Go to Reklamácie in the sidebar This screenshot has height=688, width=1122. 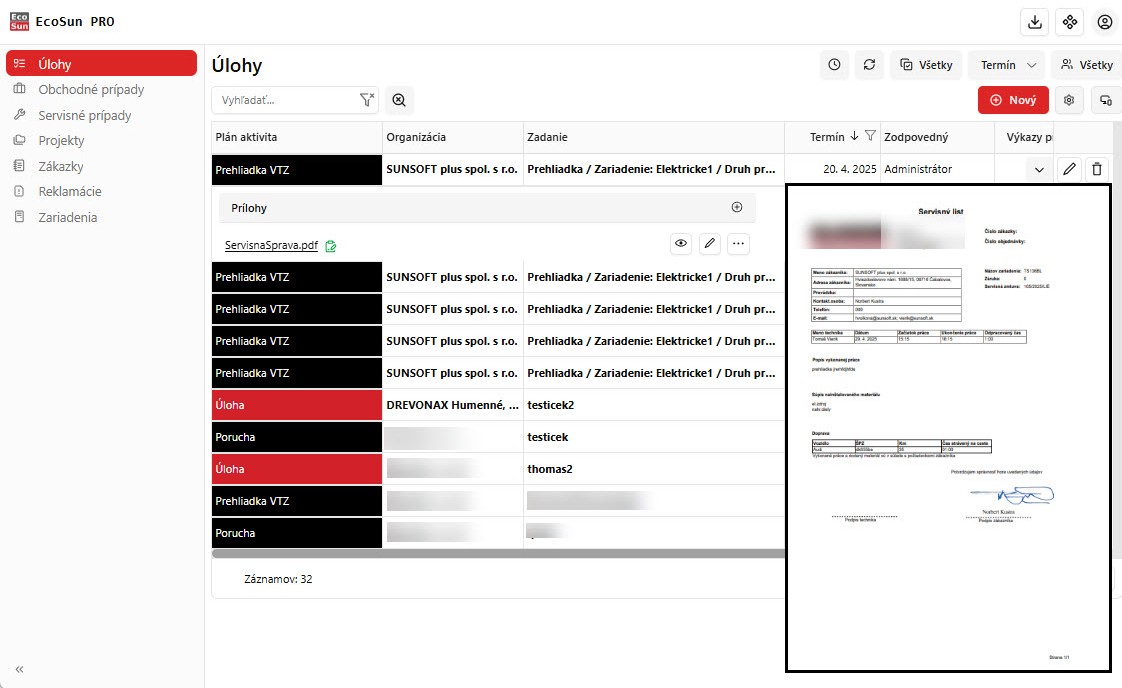coord(69,191)
